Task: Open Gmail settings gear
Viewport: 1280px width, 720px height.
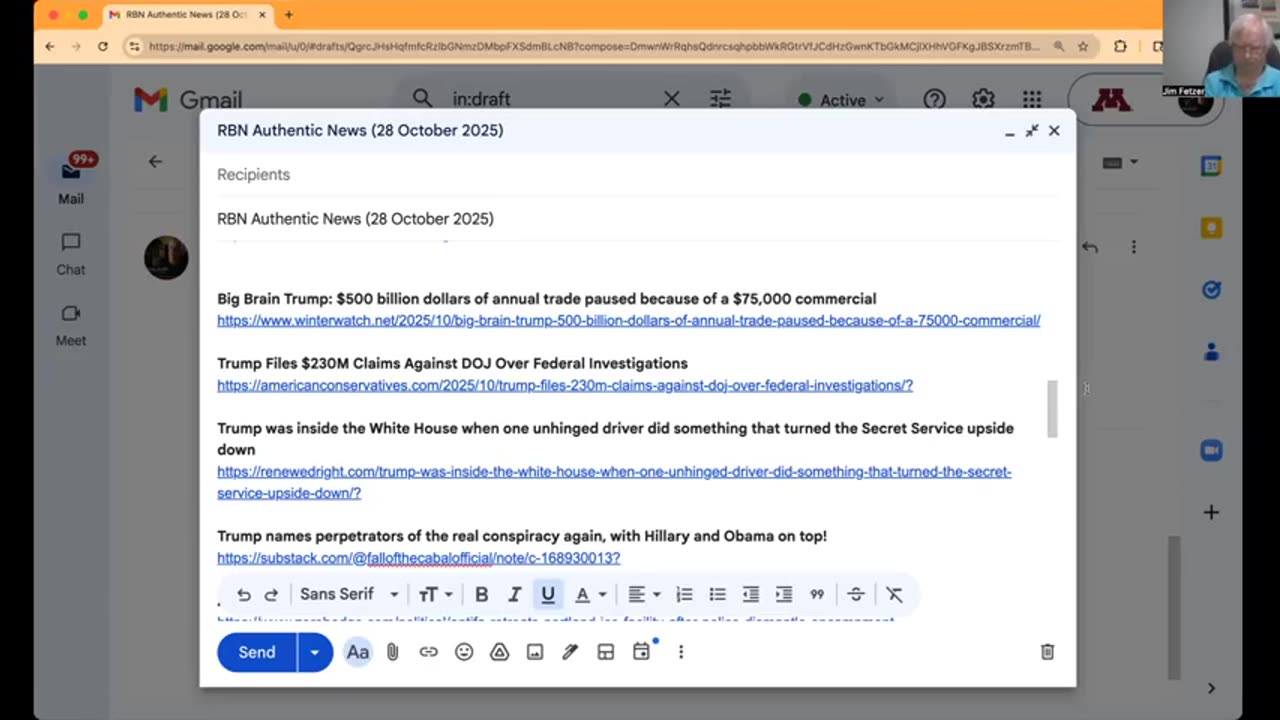Action: (x=983, y=99)
